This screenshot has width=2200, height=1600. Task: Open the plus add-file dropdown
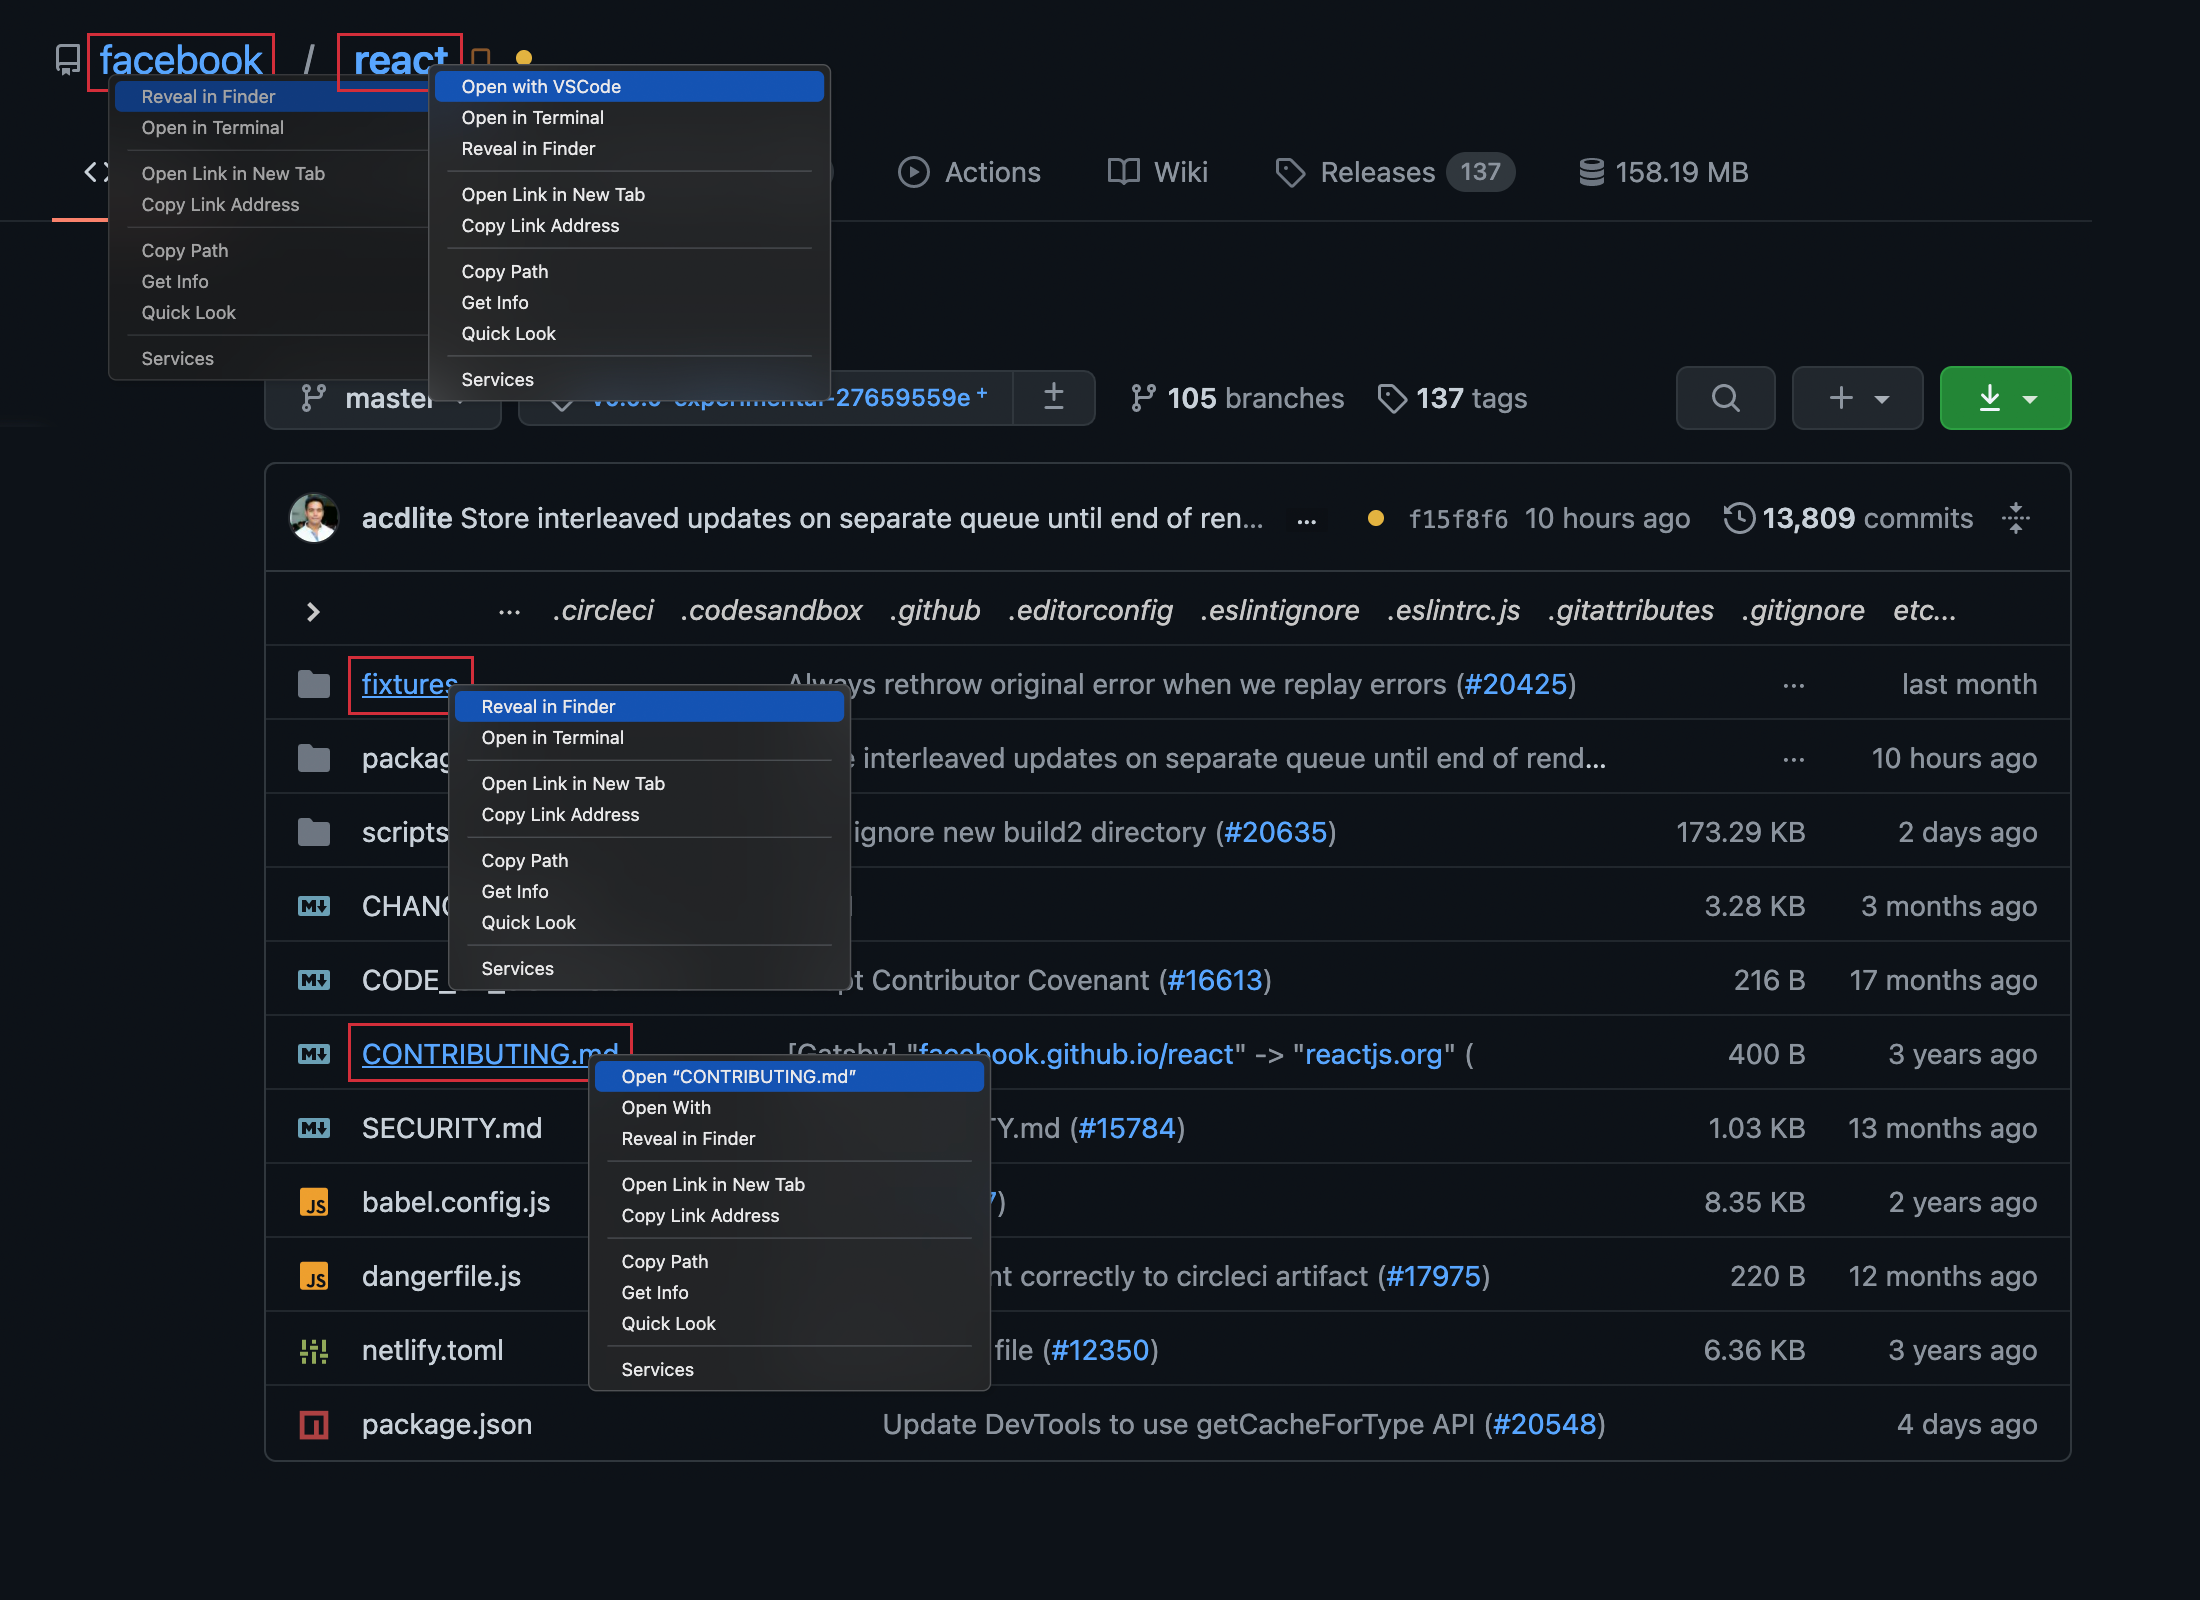pos(1857,398)
